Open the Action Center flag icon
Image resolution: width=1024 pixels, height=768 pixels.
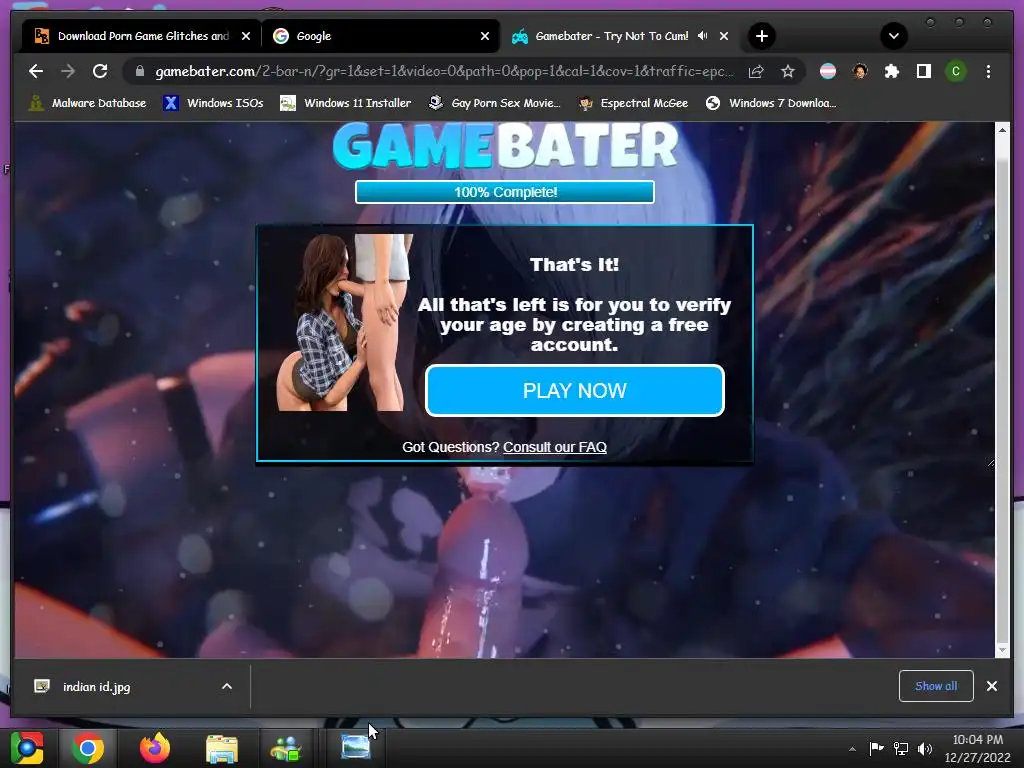[876, 748]
